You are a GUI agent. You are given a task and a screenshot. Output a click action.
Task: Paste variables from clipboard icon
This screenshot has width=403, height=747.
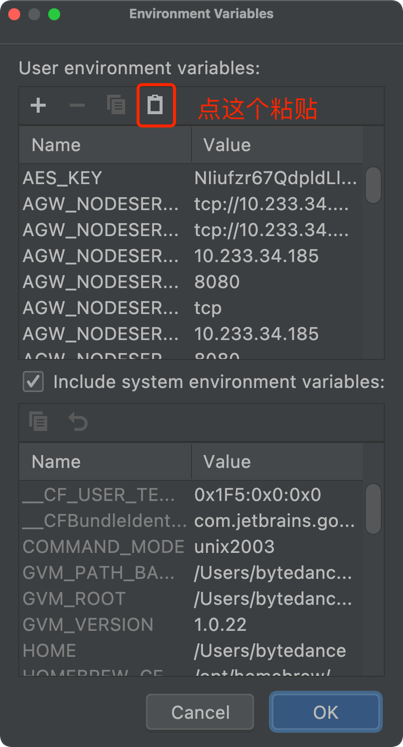pyautogui.click(x=155, y=105)
